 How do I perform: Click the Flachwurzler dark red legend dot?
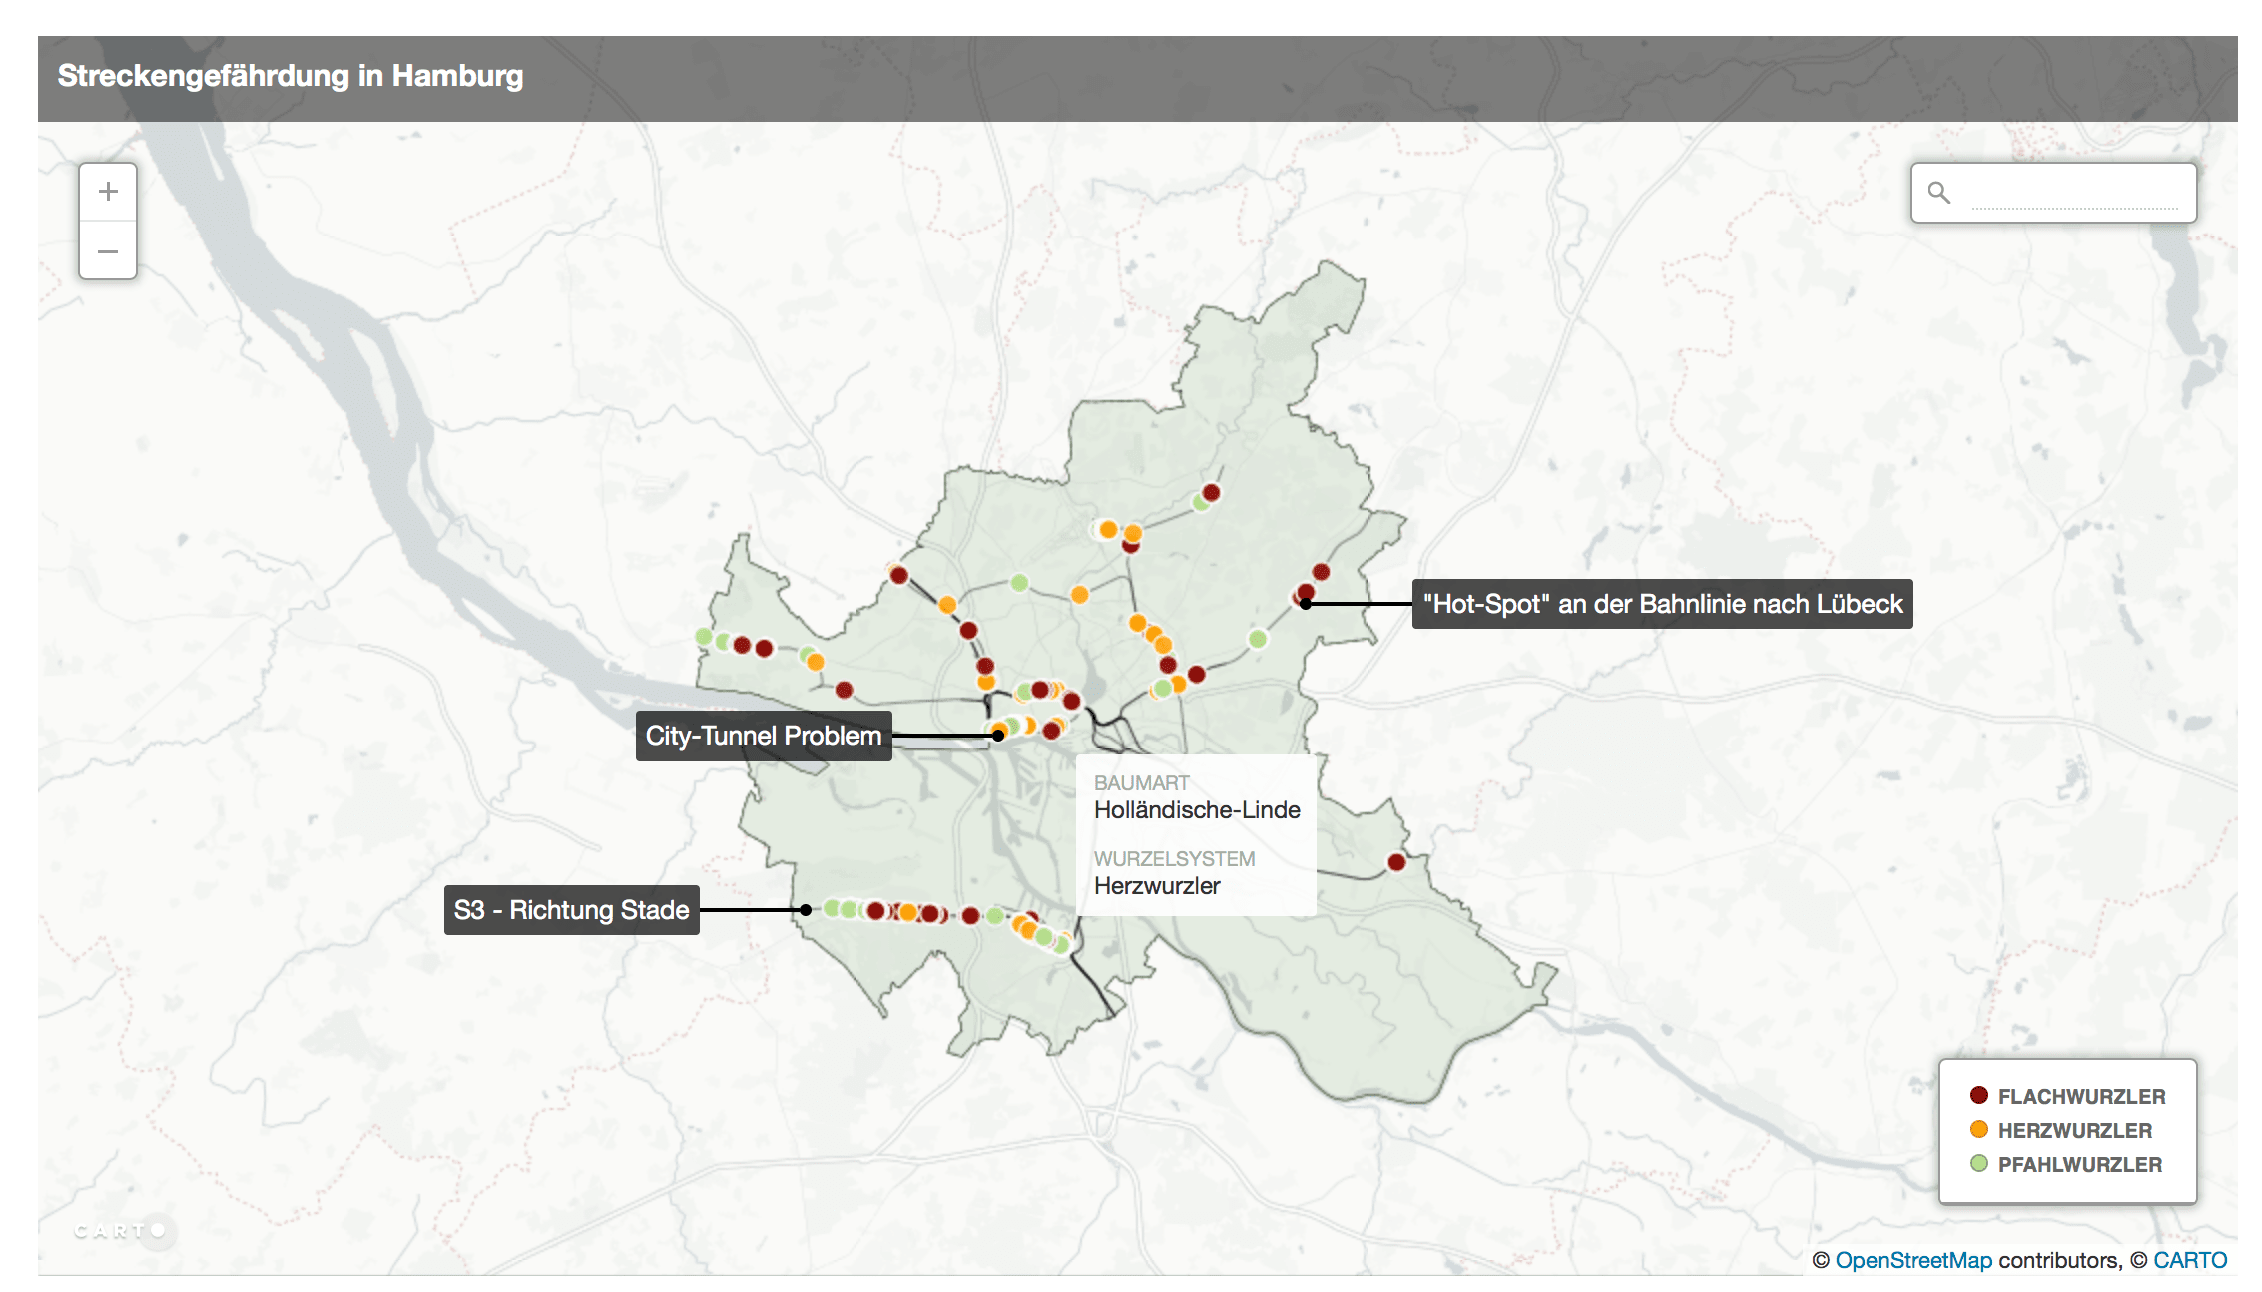[x=1978, y=1095]
